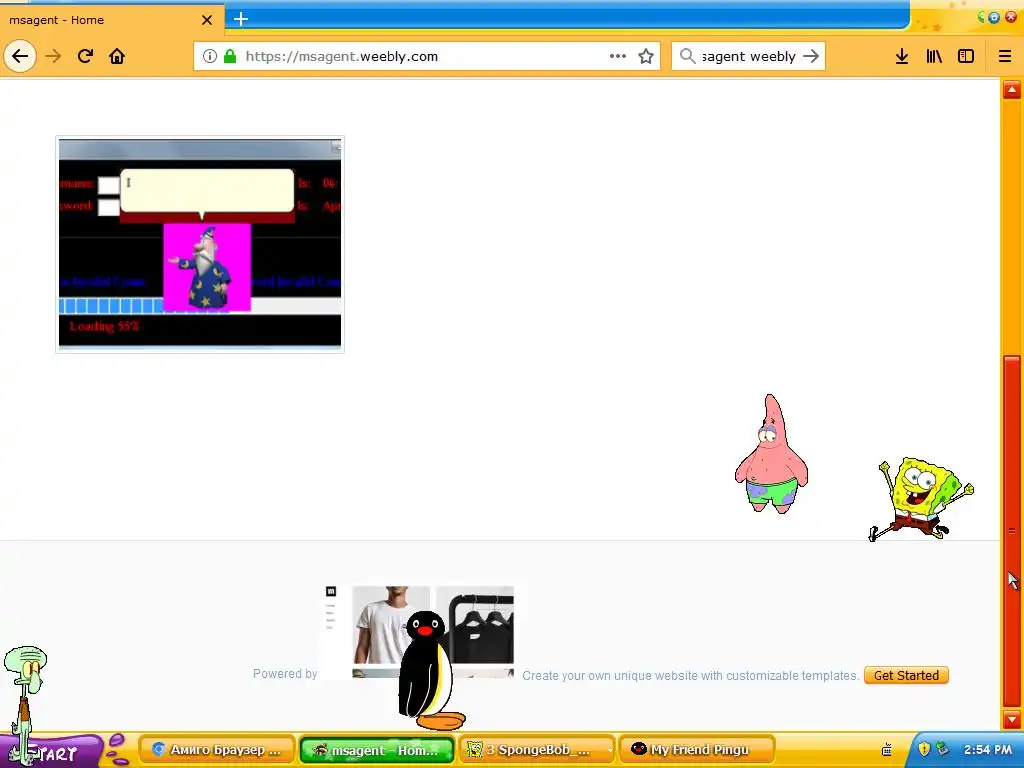
Task: Click the green padlock security icon
Action: 230,56
